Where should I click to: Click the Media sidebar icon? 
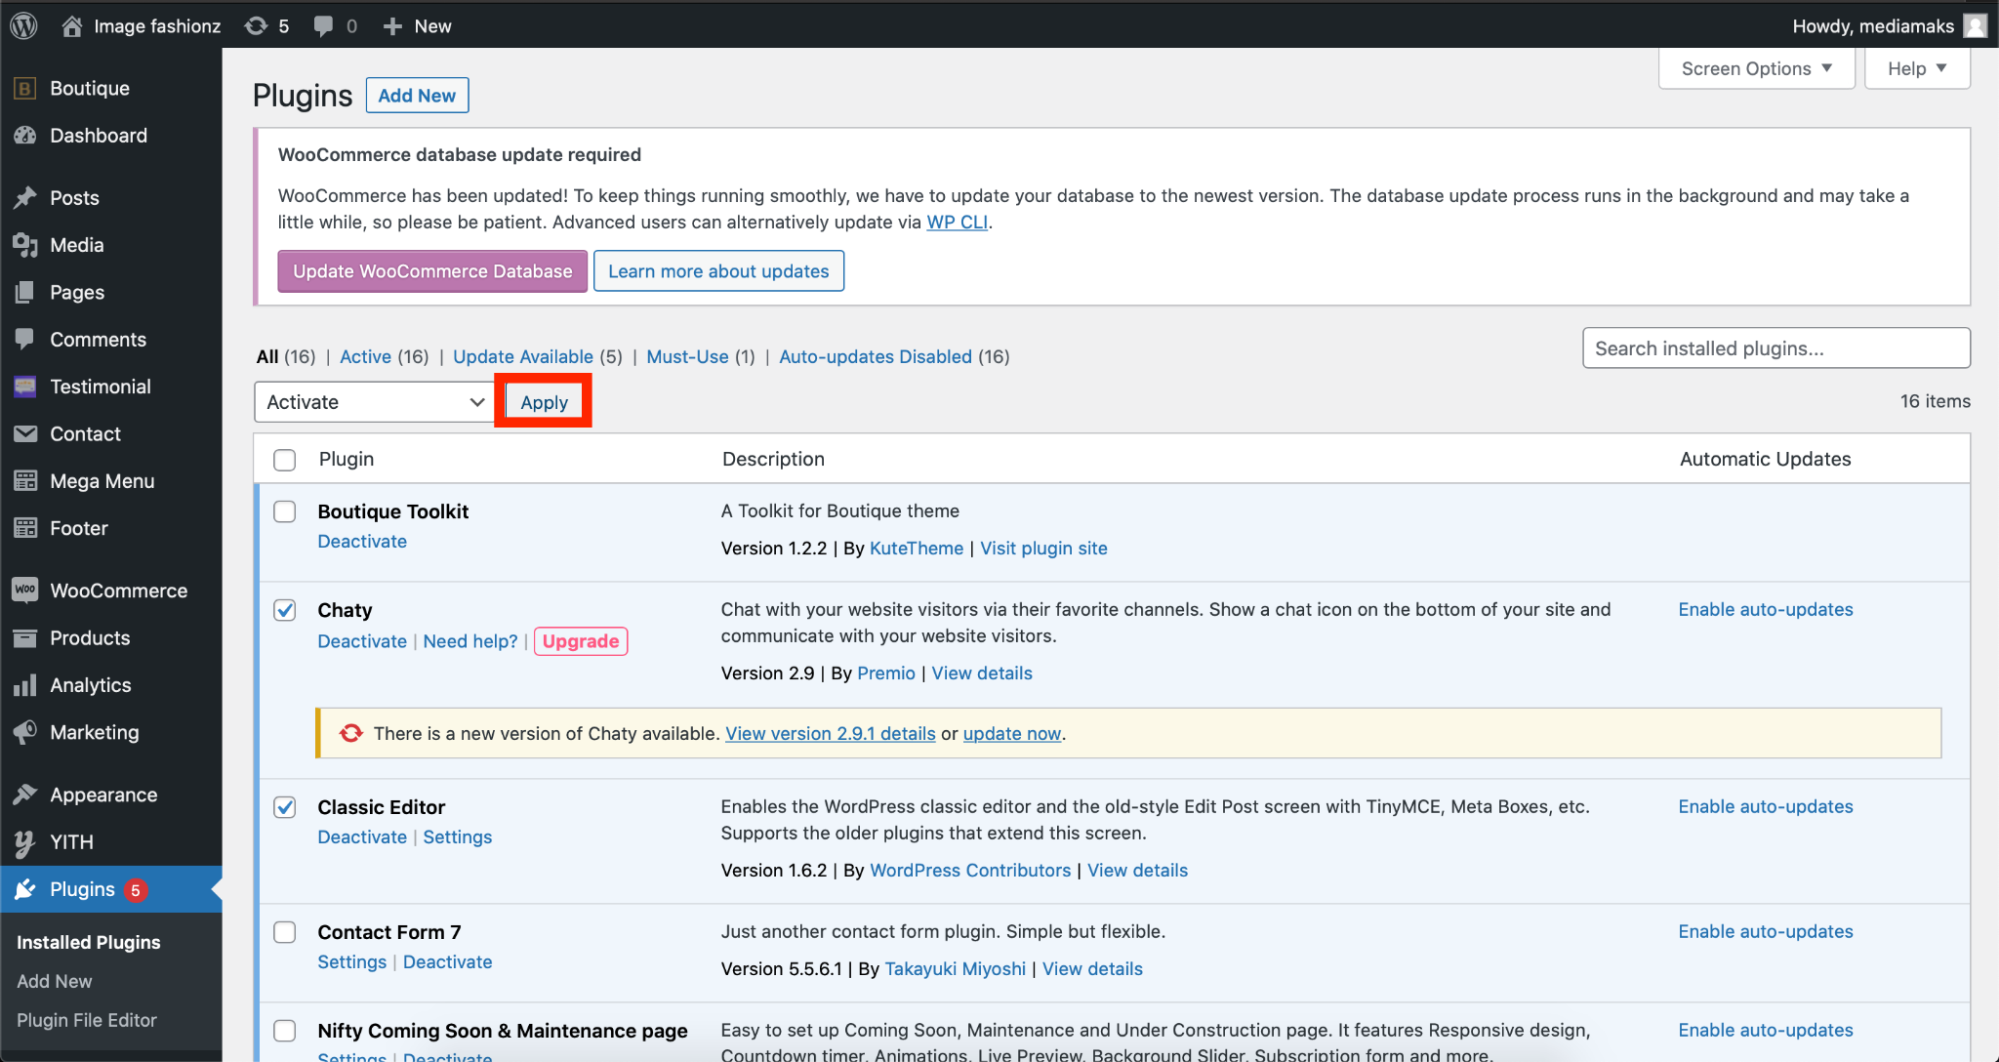coord(25,245)
